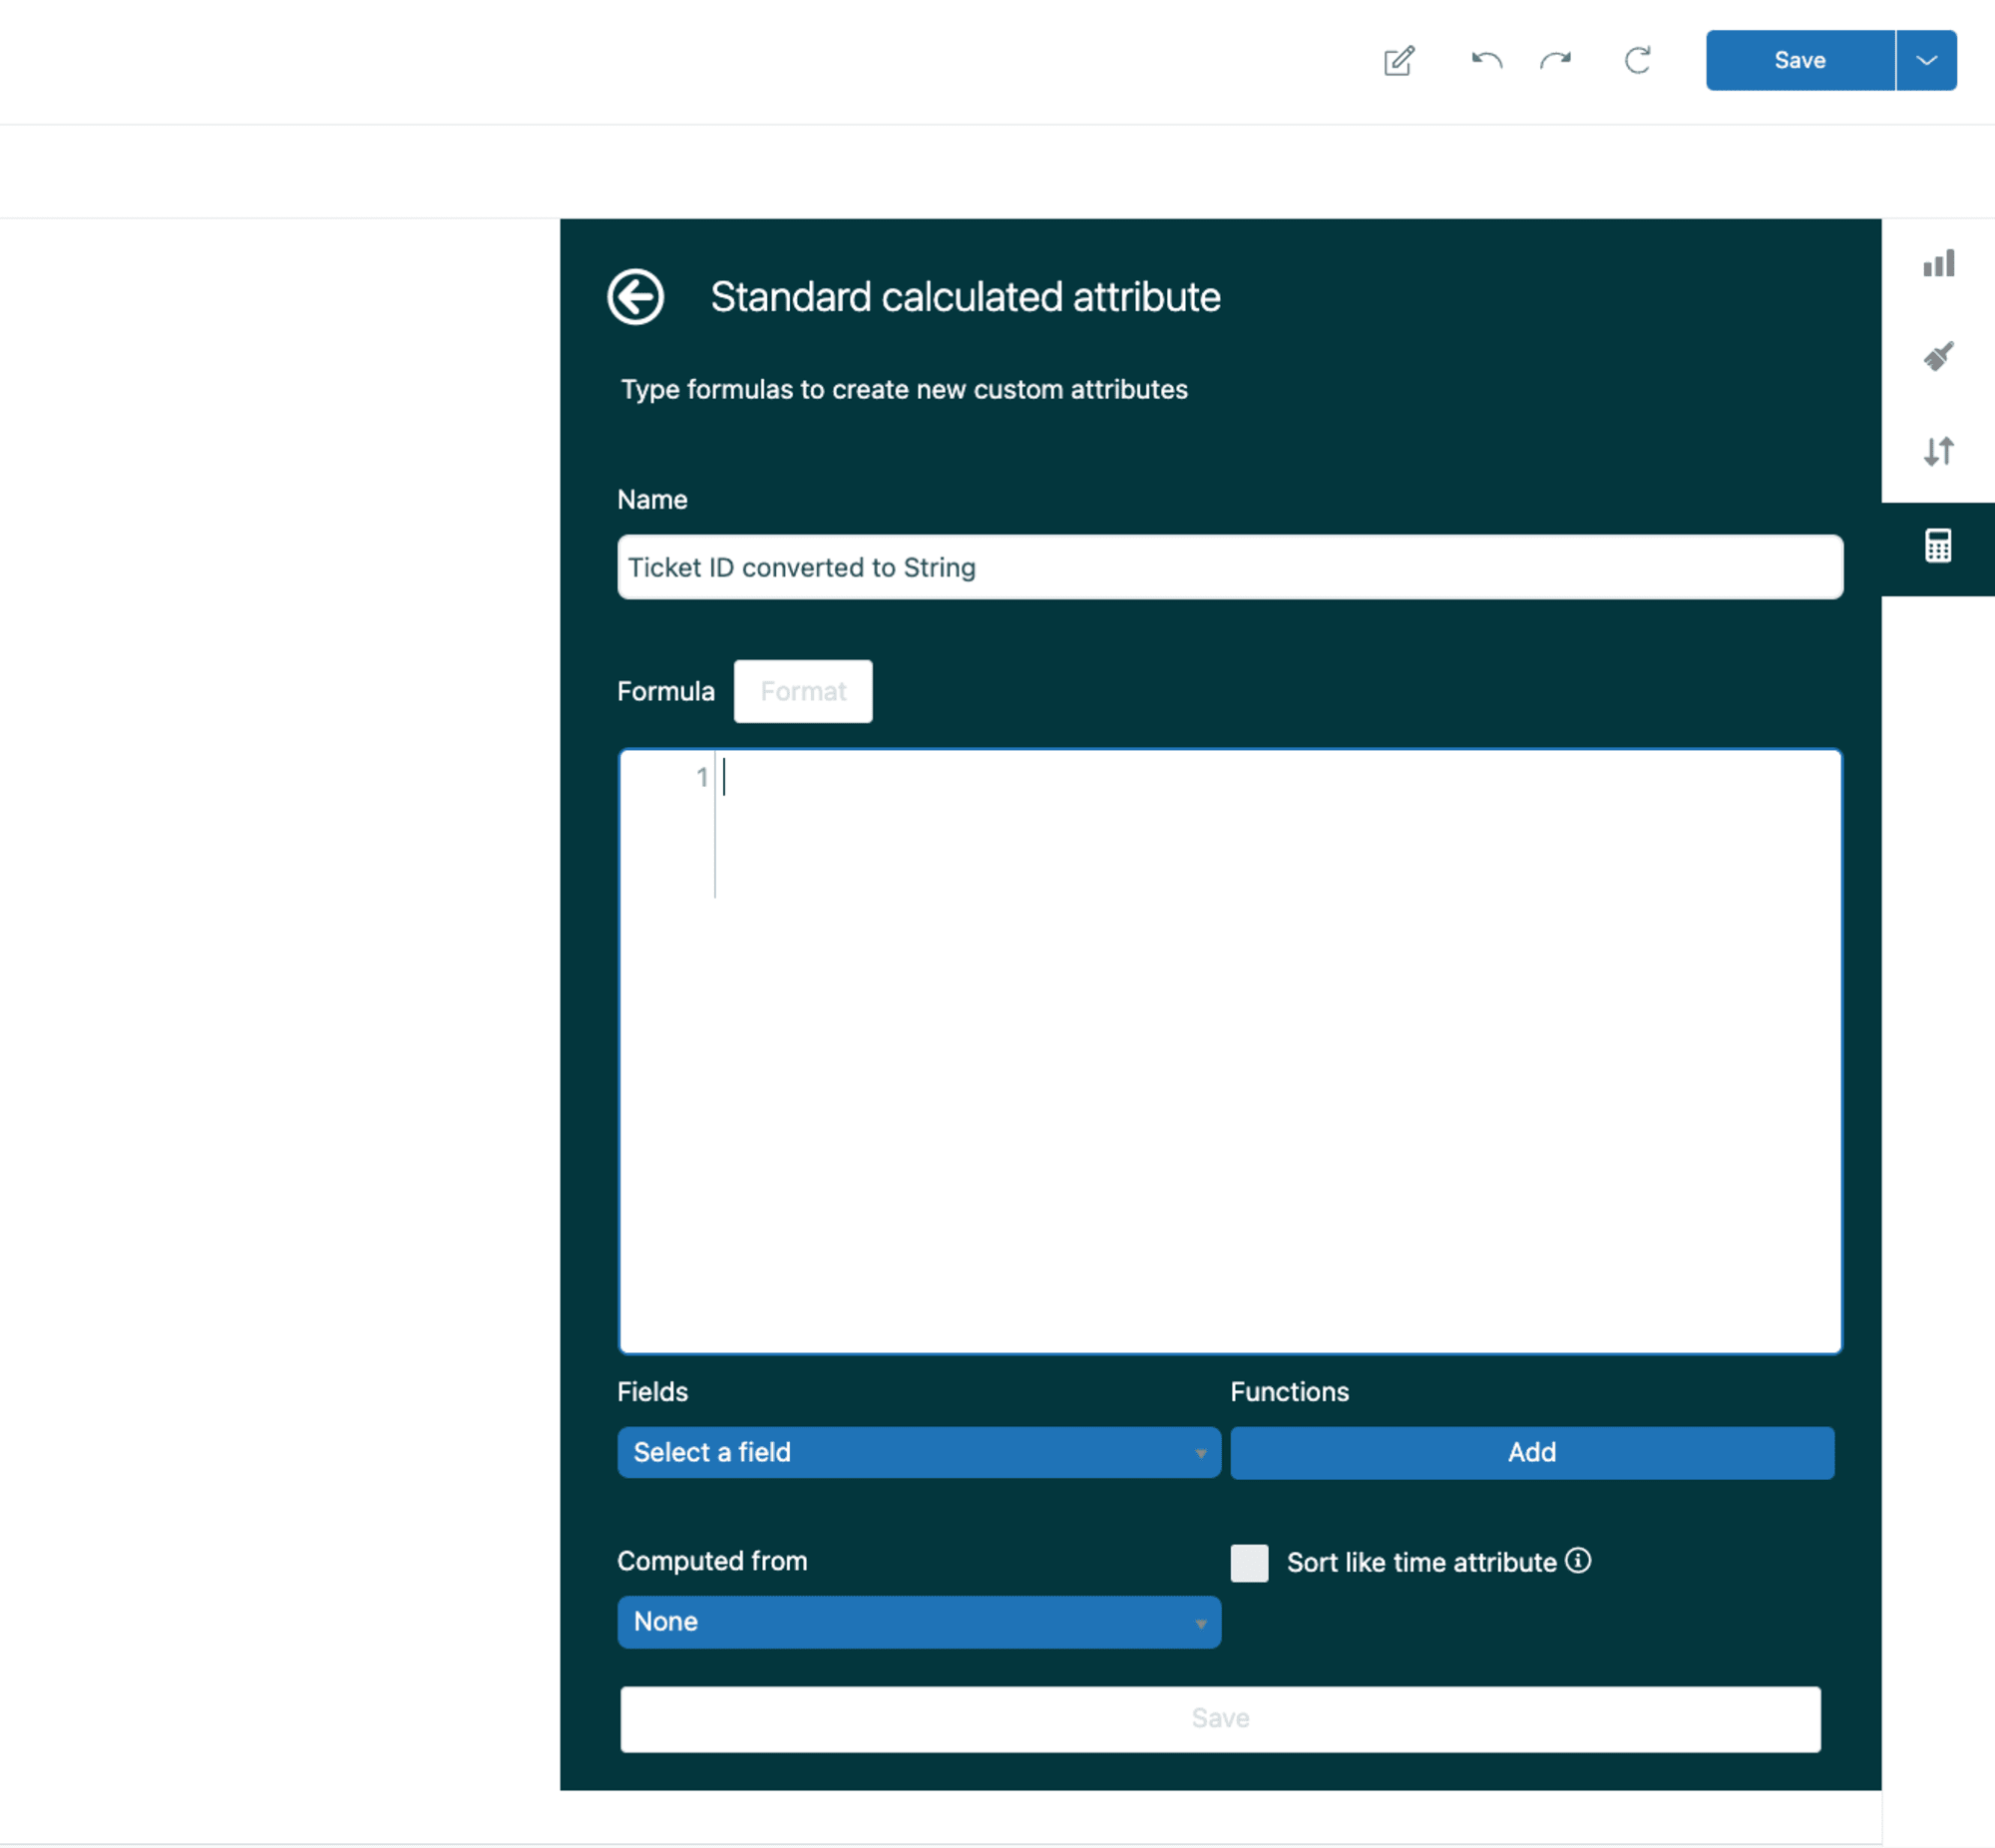Click the undo arrow icon
Image resolution: width=1995 pixels, height=1848 pixels.
(x=1484, y=61)
